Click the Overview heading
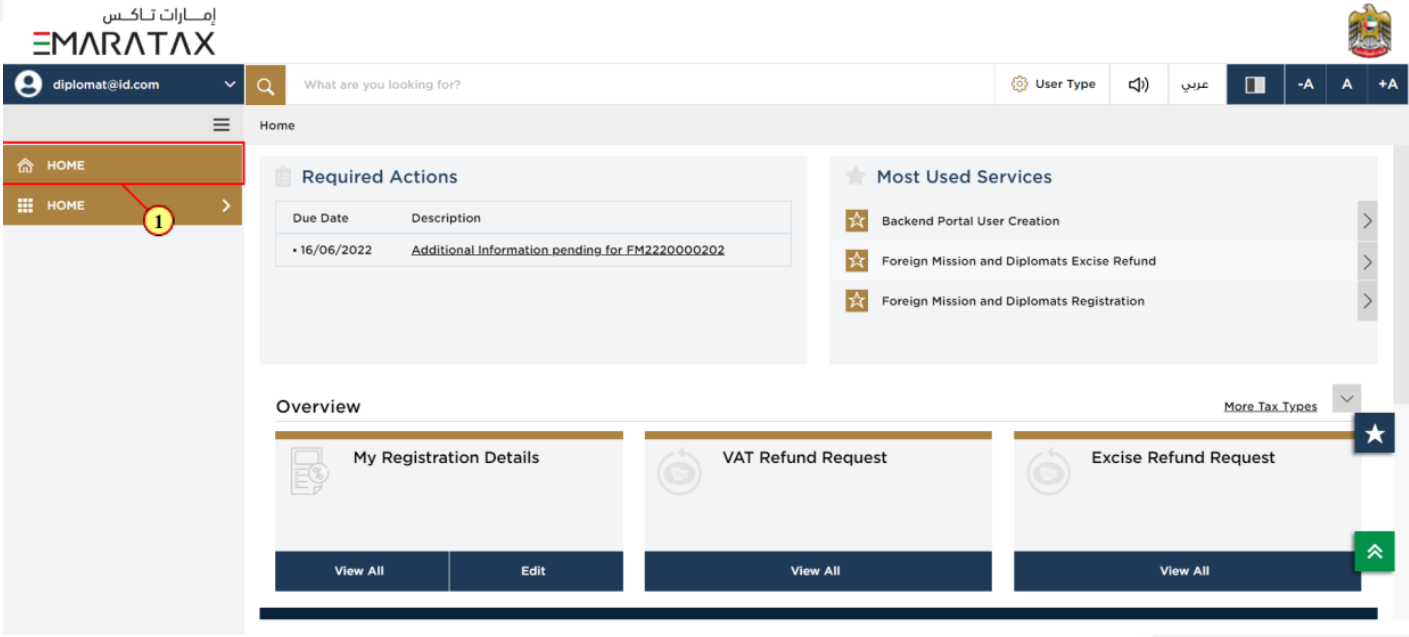1409x637 pixels. [x=318, y=407]
